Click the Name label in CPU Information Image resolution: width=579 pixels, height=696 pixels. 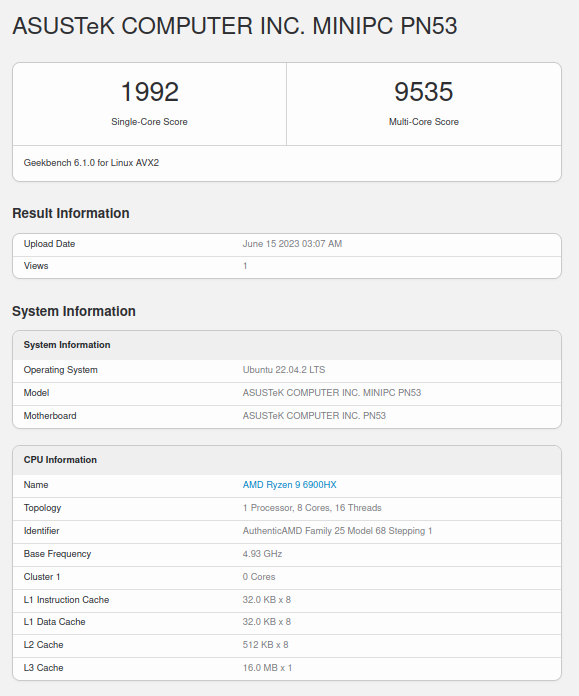click(36, 485)
